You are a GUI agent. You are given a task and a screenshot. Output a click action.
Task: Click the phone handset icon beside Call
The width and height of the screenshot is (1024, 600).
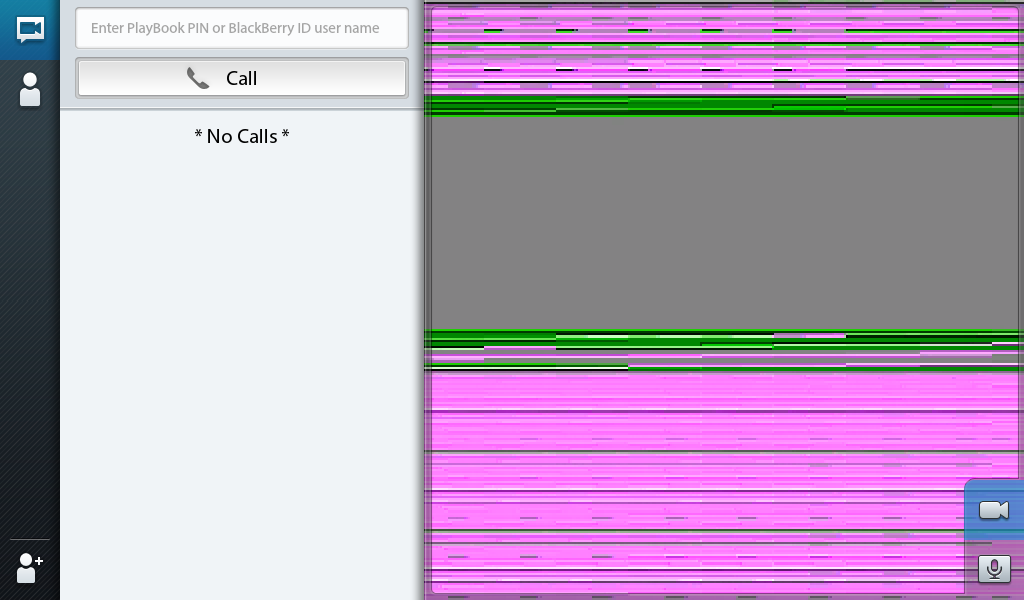[x=198, y=78]
